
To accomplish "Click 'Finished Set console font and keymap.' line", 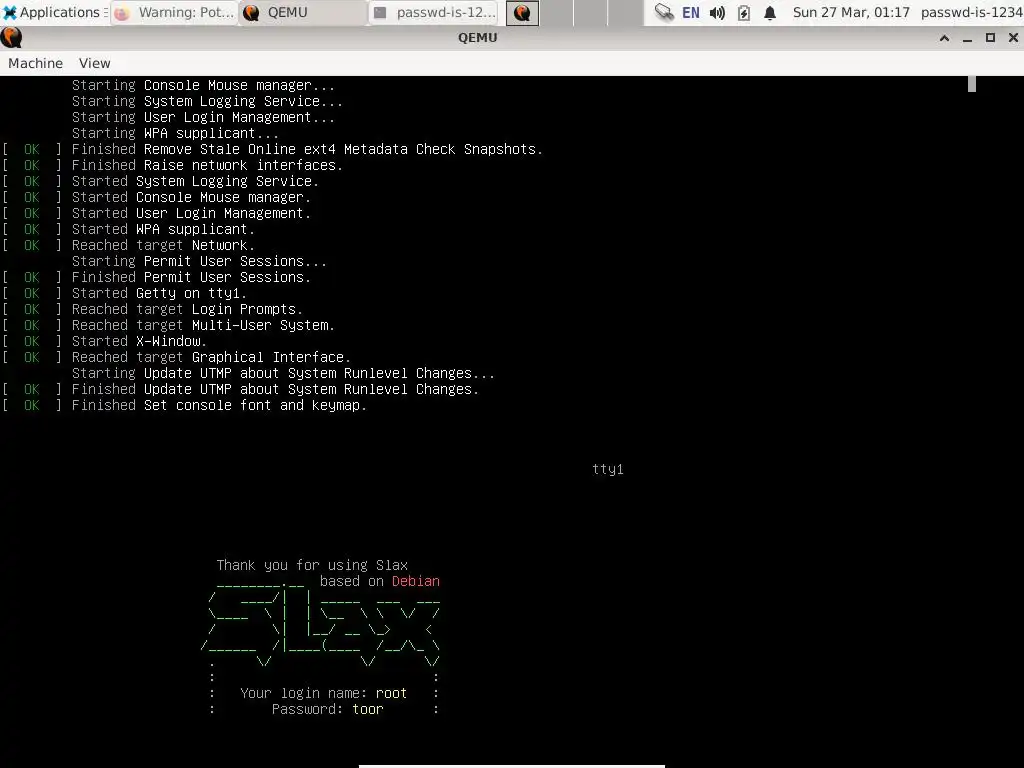I will (219, 405).
